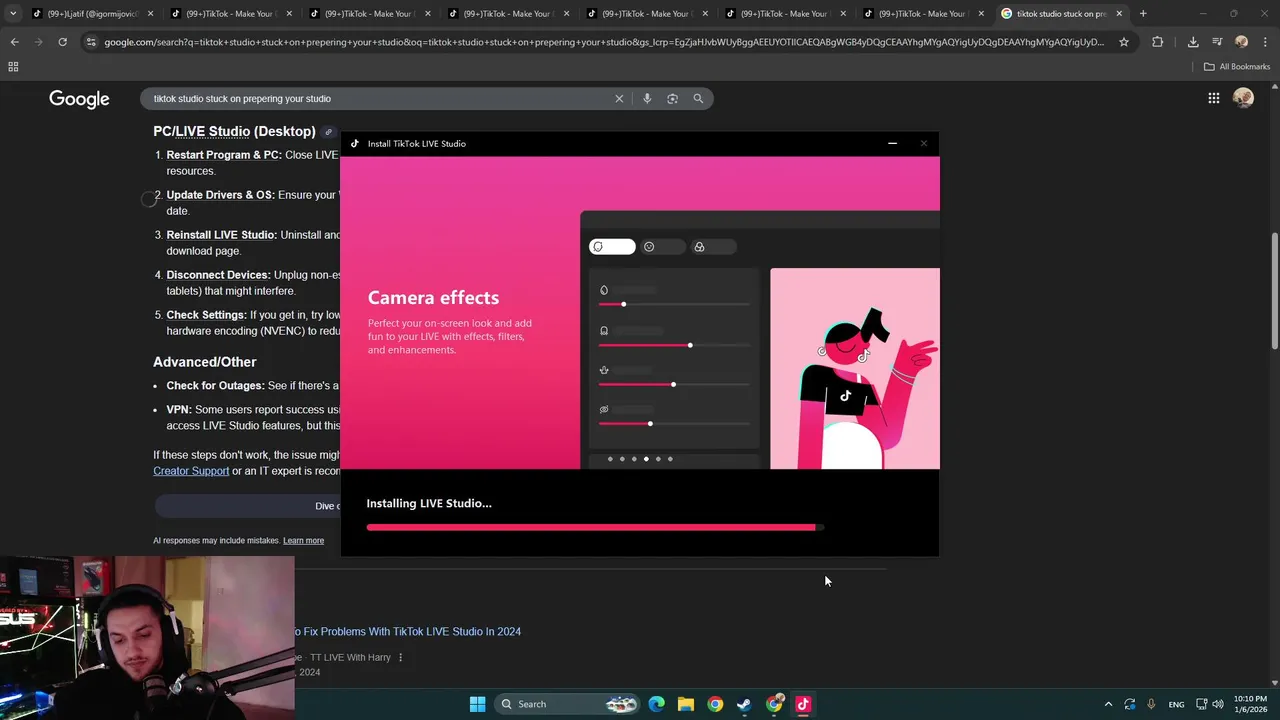Image resolution: width=1280 pixels, height=720 pixels.
Task: Open File Explorer from the taskbar
Action: 685,704
